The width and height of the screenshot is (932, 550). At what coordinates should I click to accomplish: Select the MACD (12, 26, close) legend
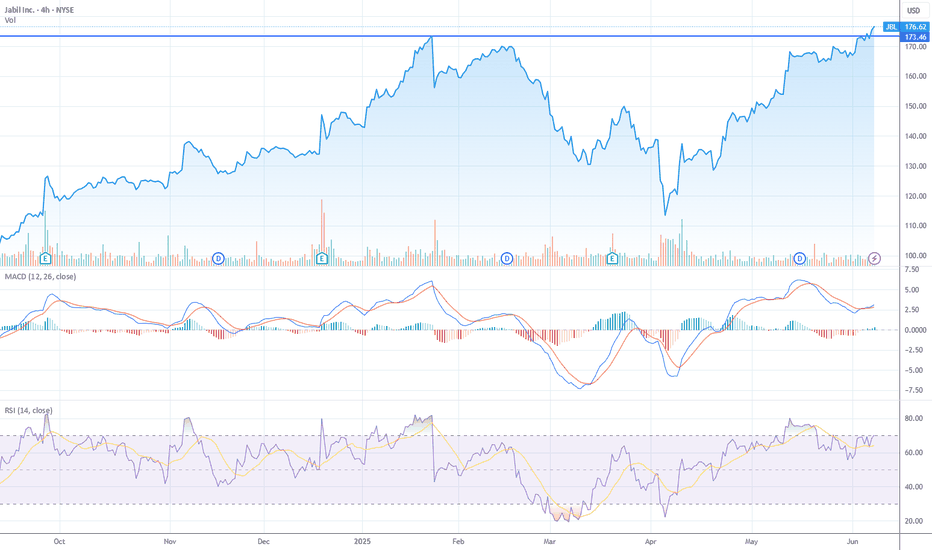40,276
